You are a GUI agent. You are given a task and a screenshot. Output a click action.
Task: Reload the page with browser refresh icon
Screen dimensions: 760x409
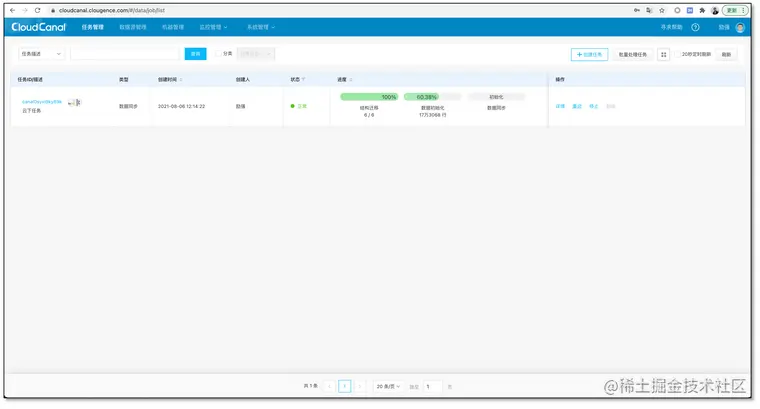[x=37, y=10]
